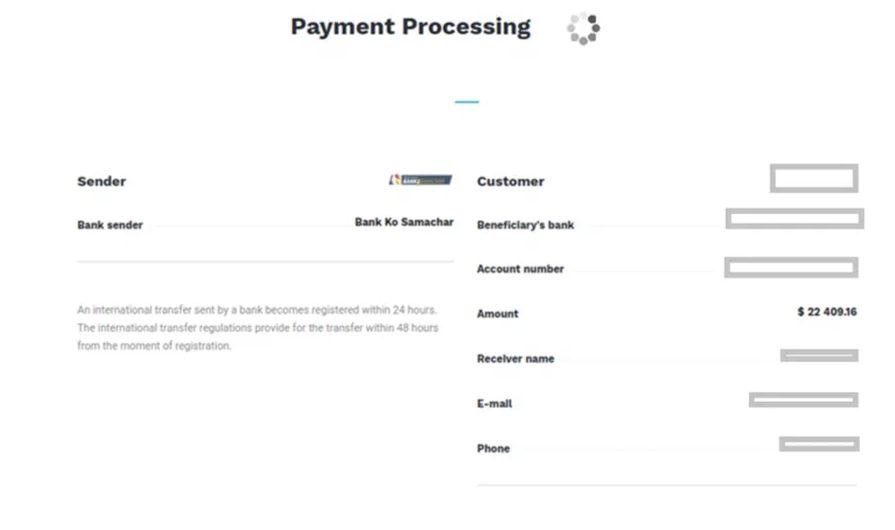895x530 pixels.
Task: Focus the Receiver name field
Action: (819, 355)
